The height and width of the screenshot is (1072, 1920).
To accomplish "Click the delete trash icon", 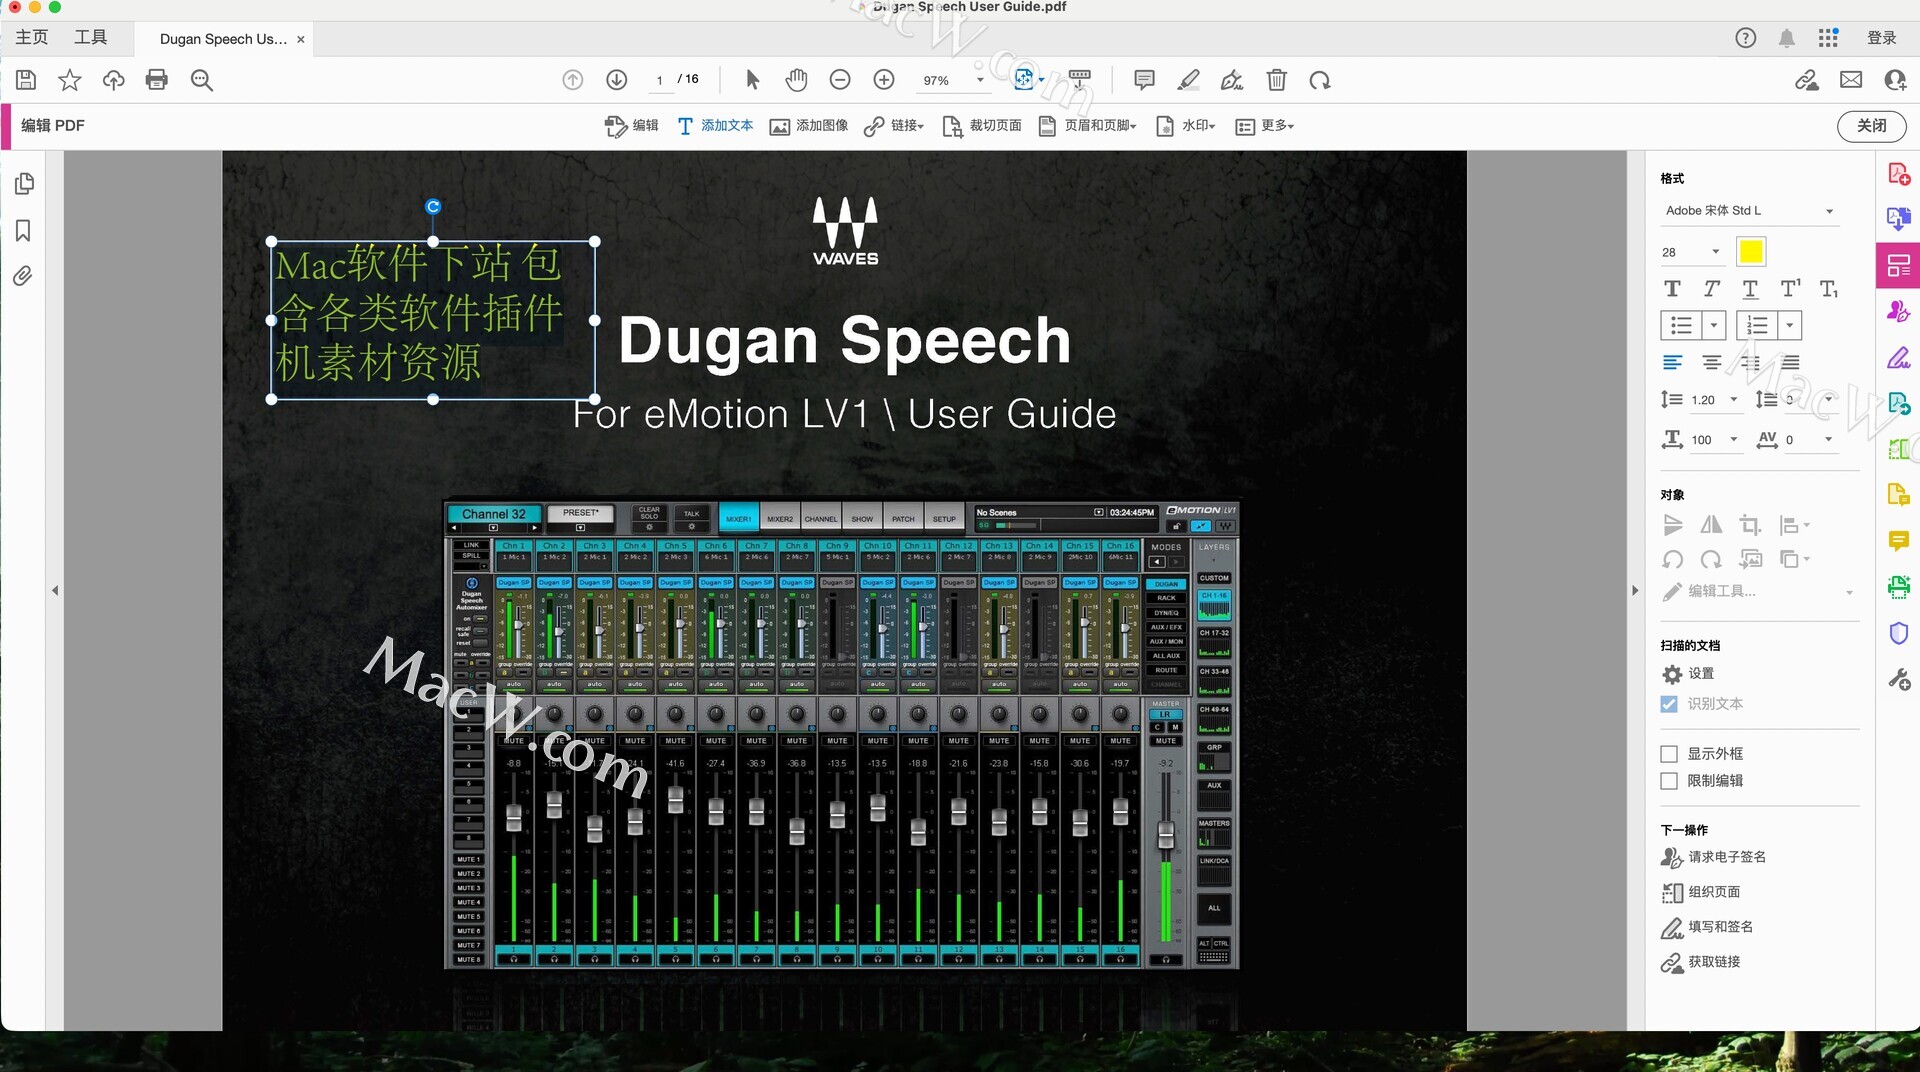I will (1276, 80).
